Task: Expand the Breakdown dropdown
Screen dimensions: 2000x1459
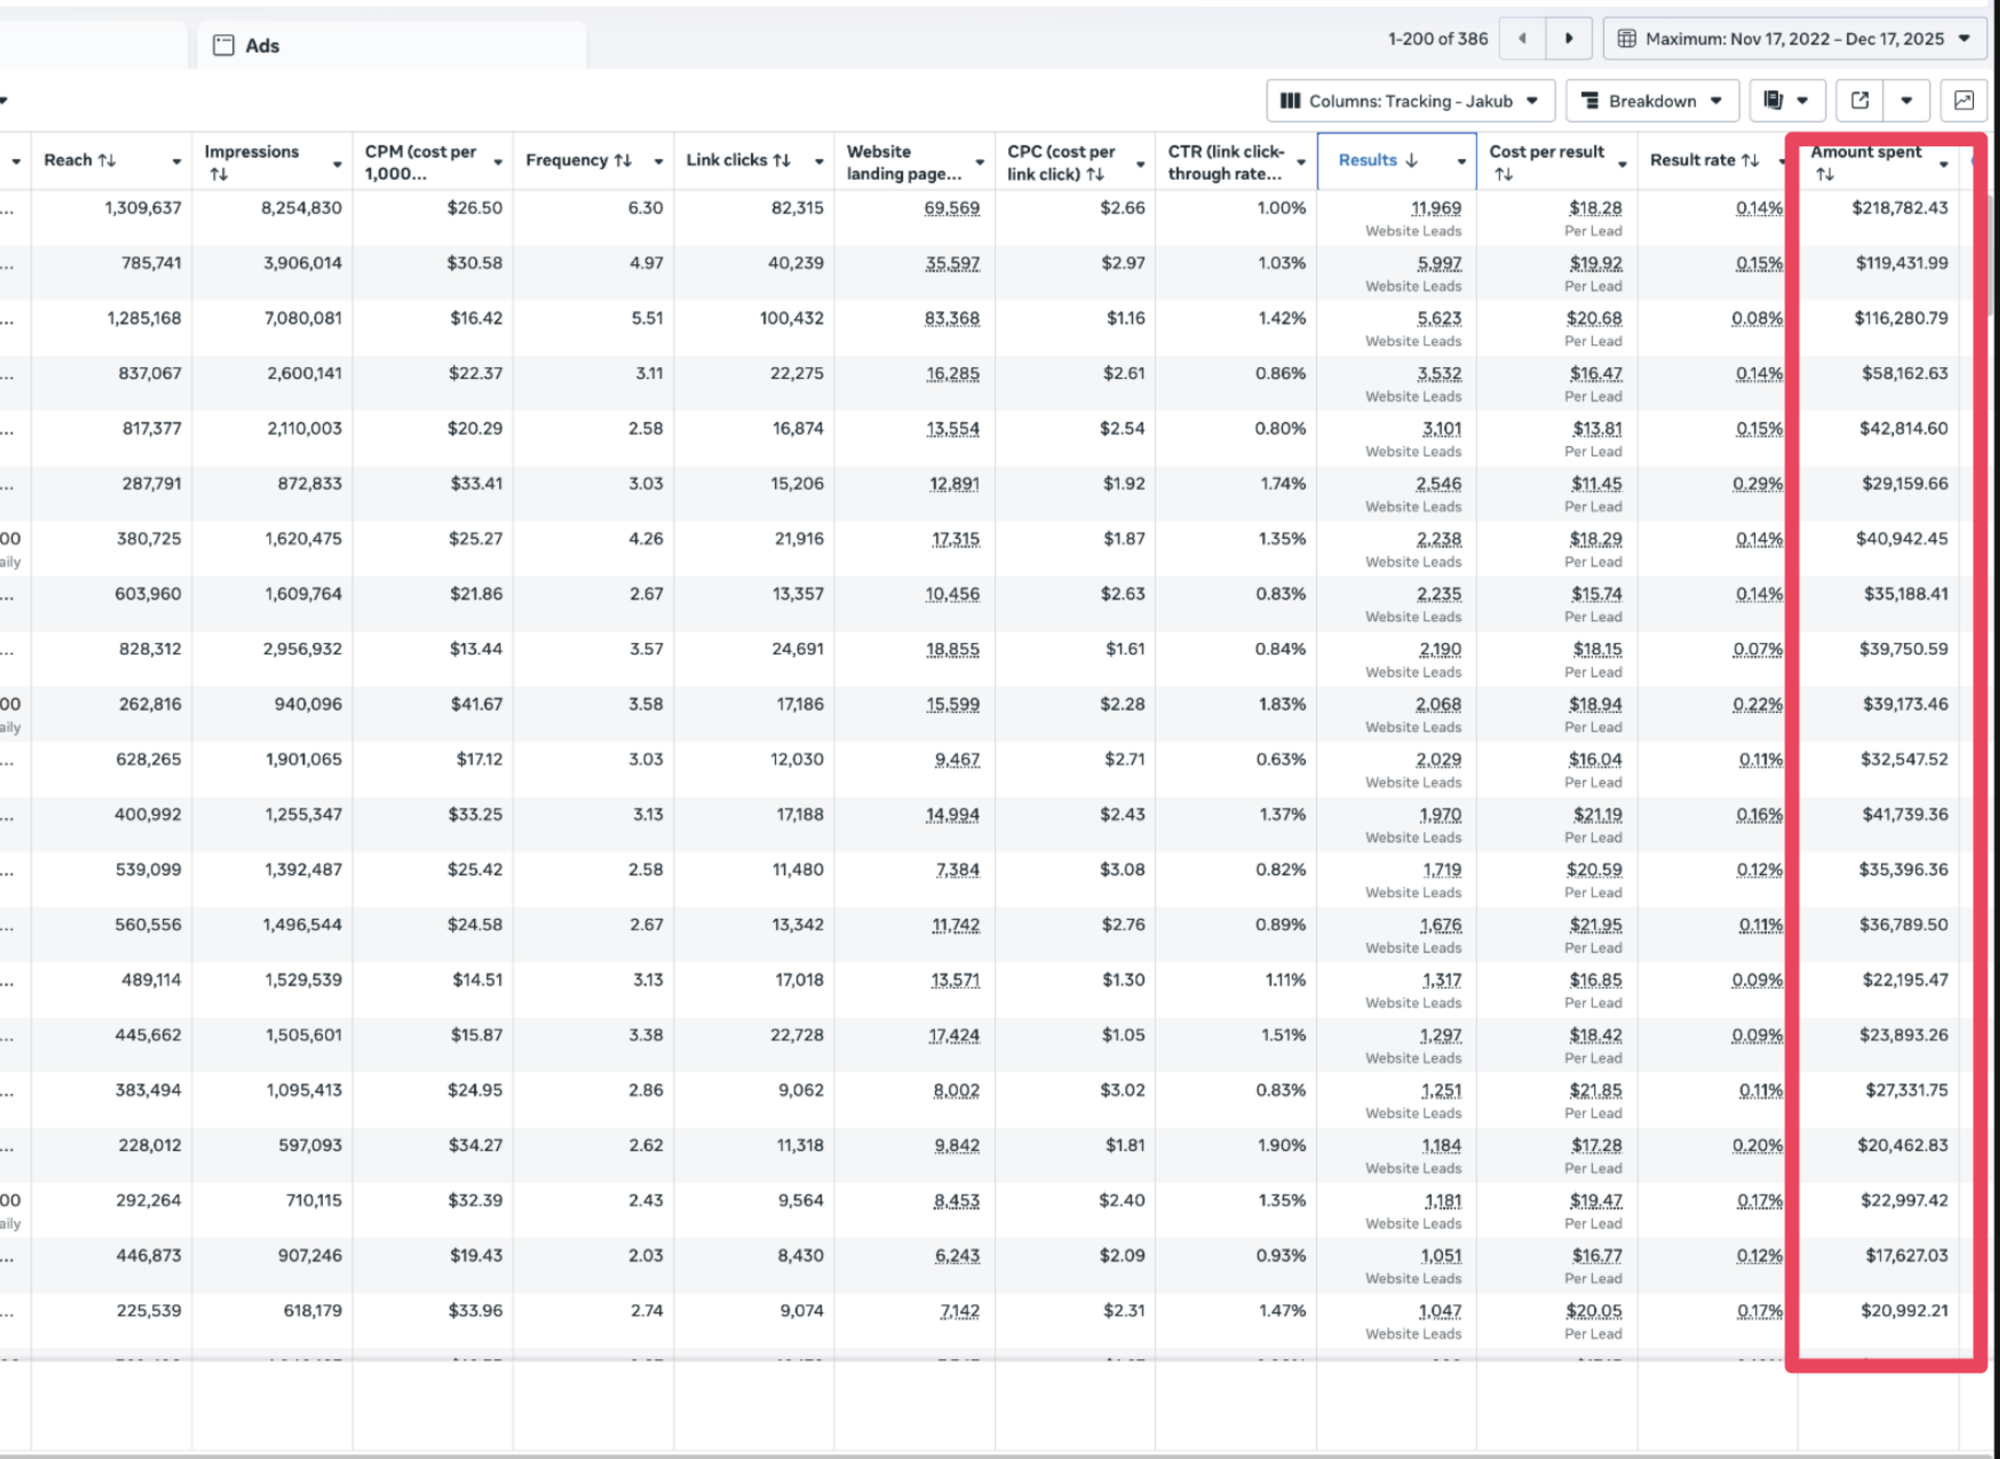Action: point(1652,101)
